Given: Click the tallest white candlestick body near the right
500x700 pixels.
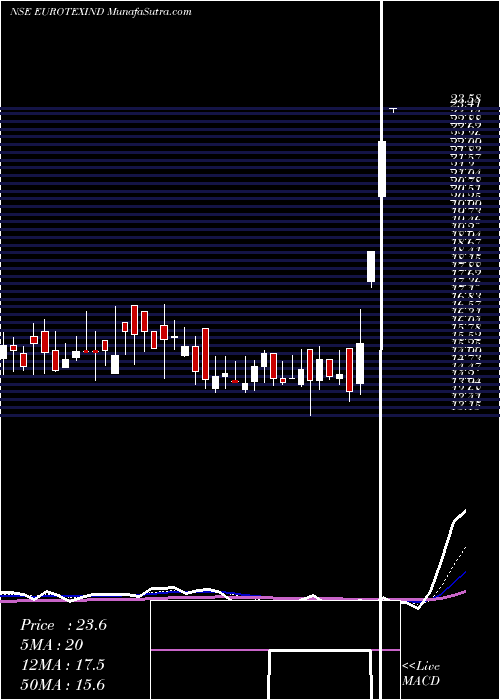Looking at the screenshot, I should tap(382, 169).
